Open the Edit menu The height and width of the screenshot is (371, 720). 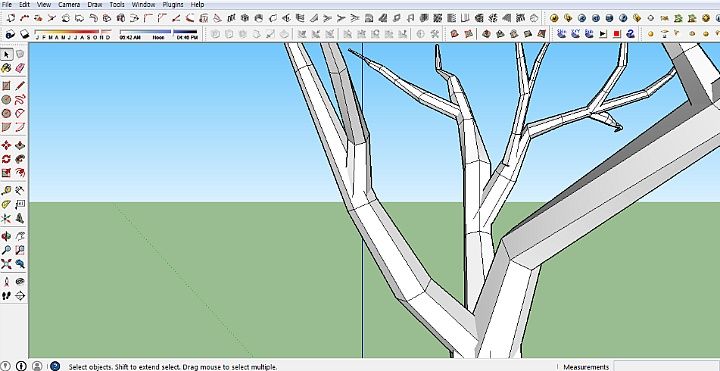pos(24,5)
